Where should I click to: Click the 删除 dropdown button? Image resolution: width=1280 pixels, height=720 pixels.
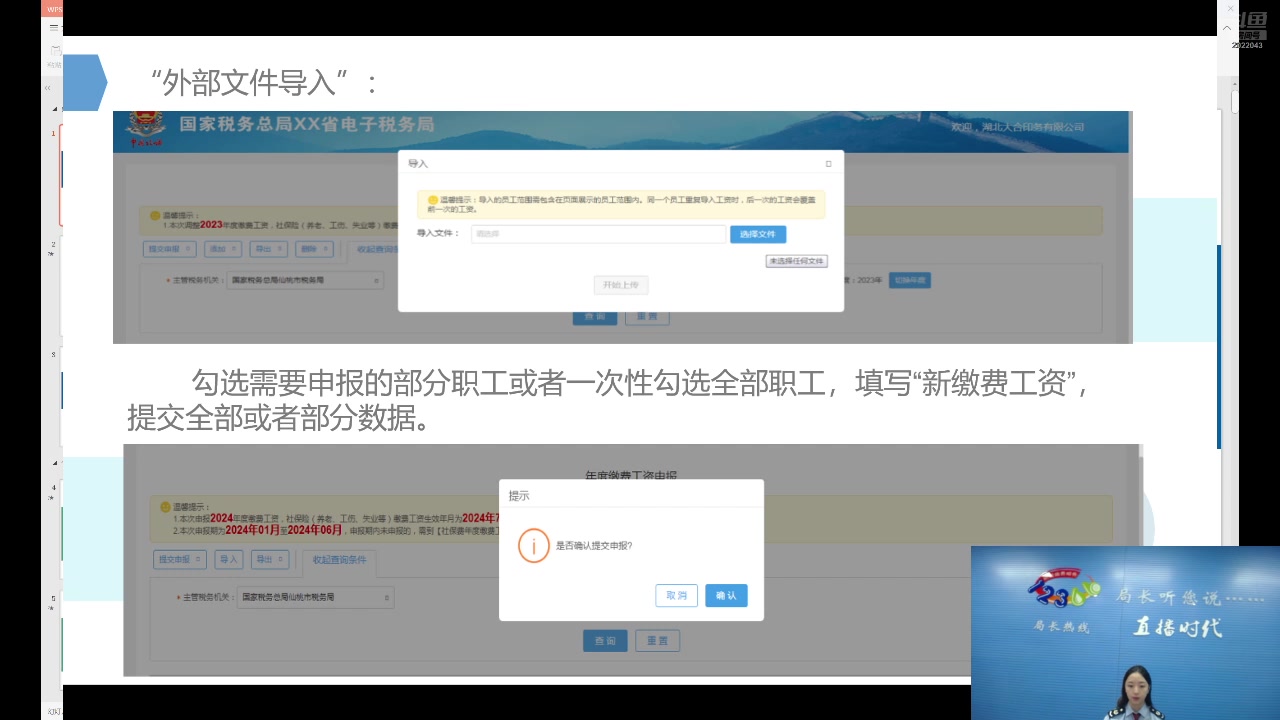pyautogui.click(x=315, y=249)
